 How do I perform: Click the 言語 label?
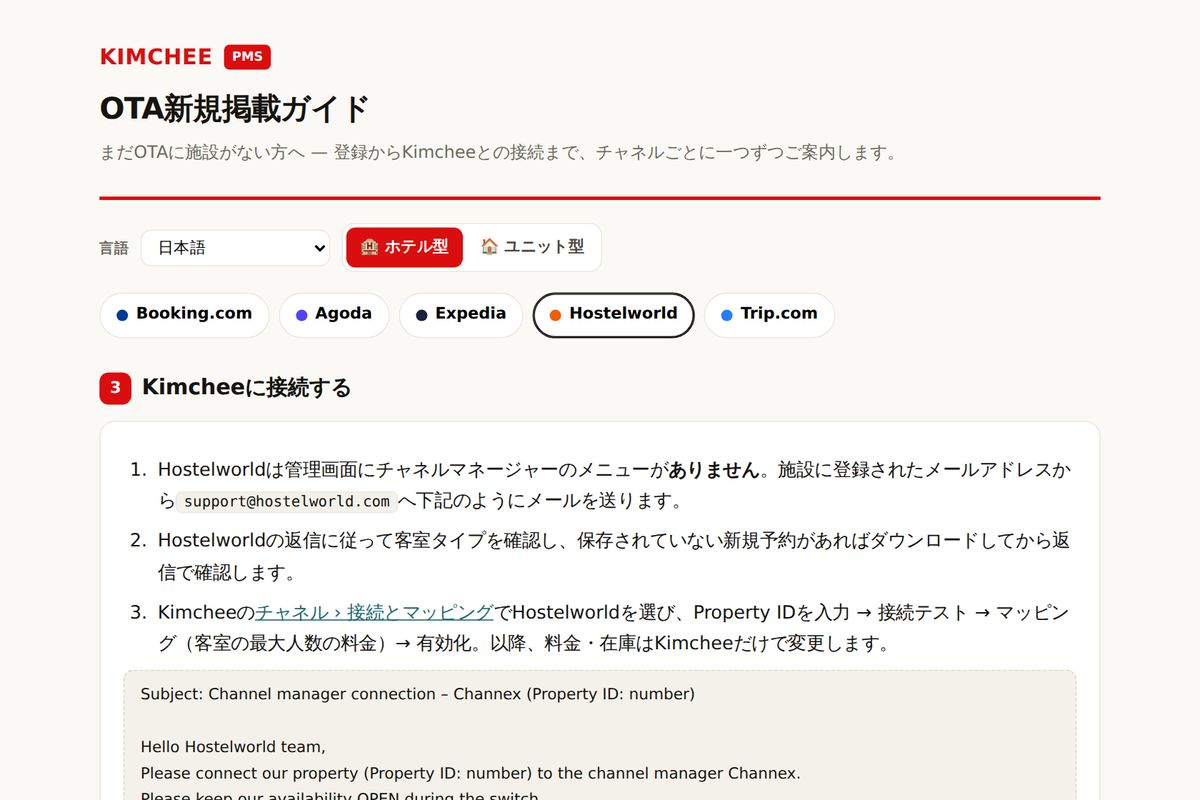114,248
